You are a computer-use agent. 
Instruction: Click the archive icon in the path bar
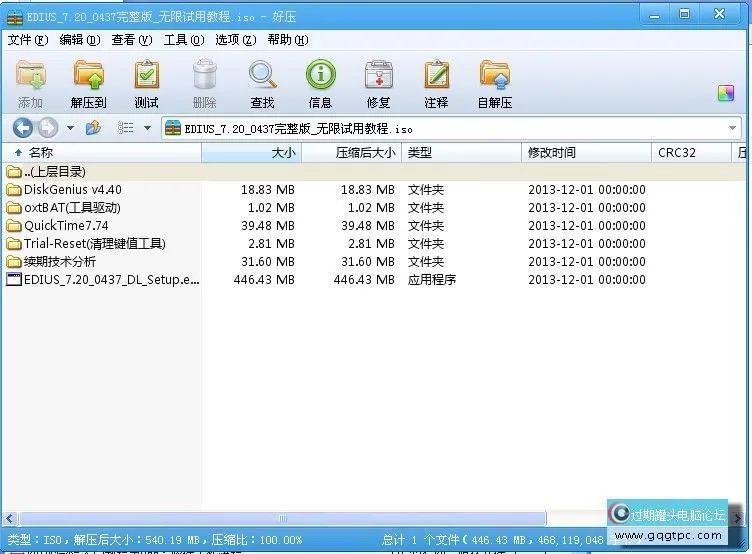pos(173,128)
